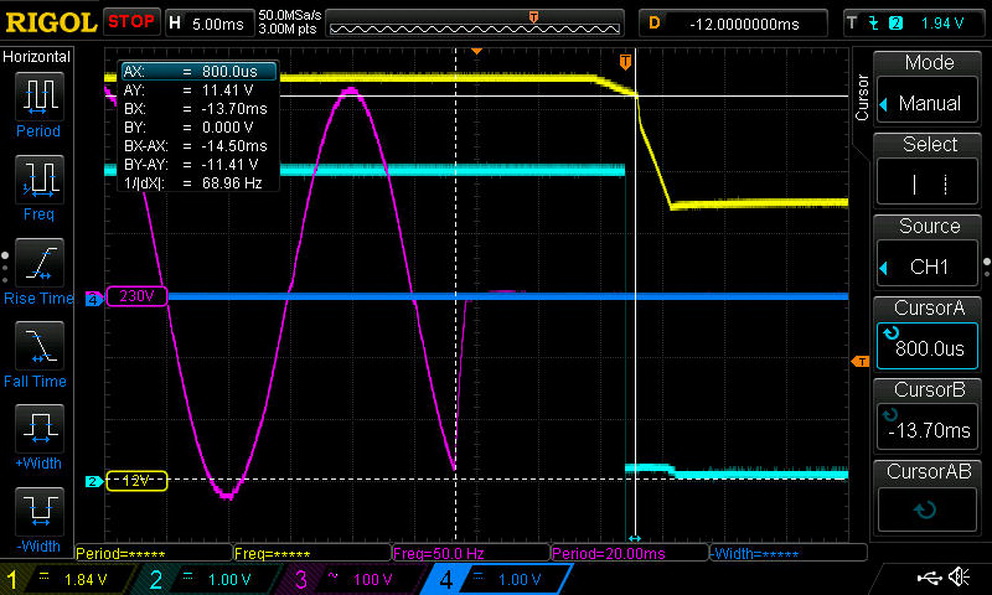Select the +Width measurement icon

[38, 428]
